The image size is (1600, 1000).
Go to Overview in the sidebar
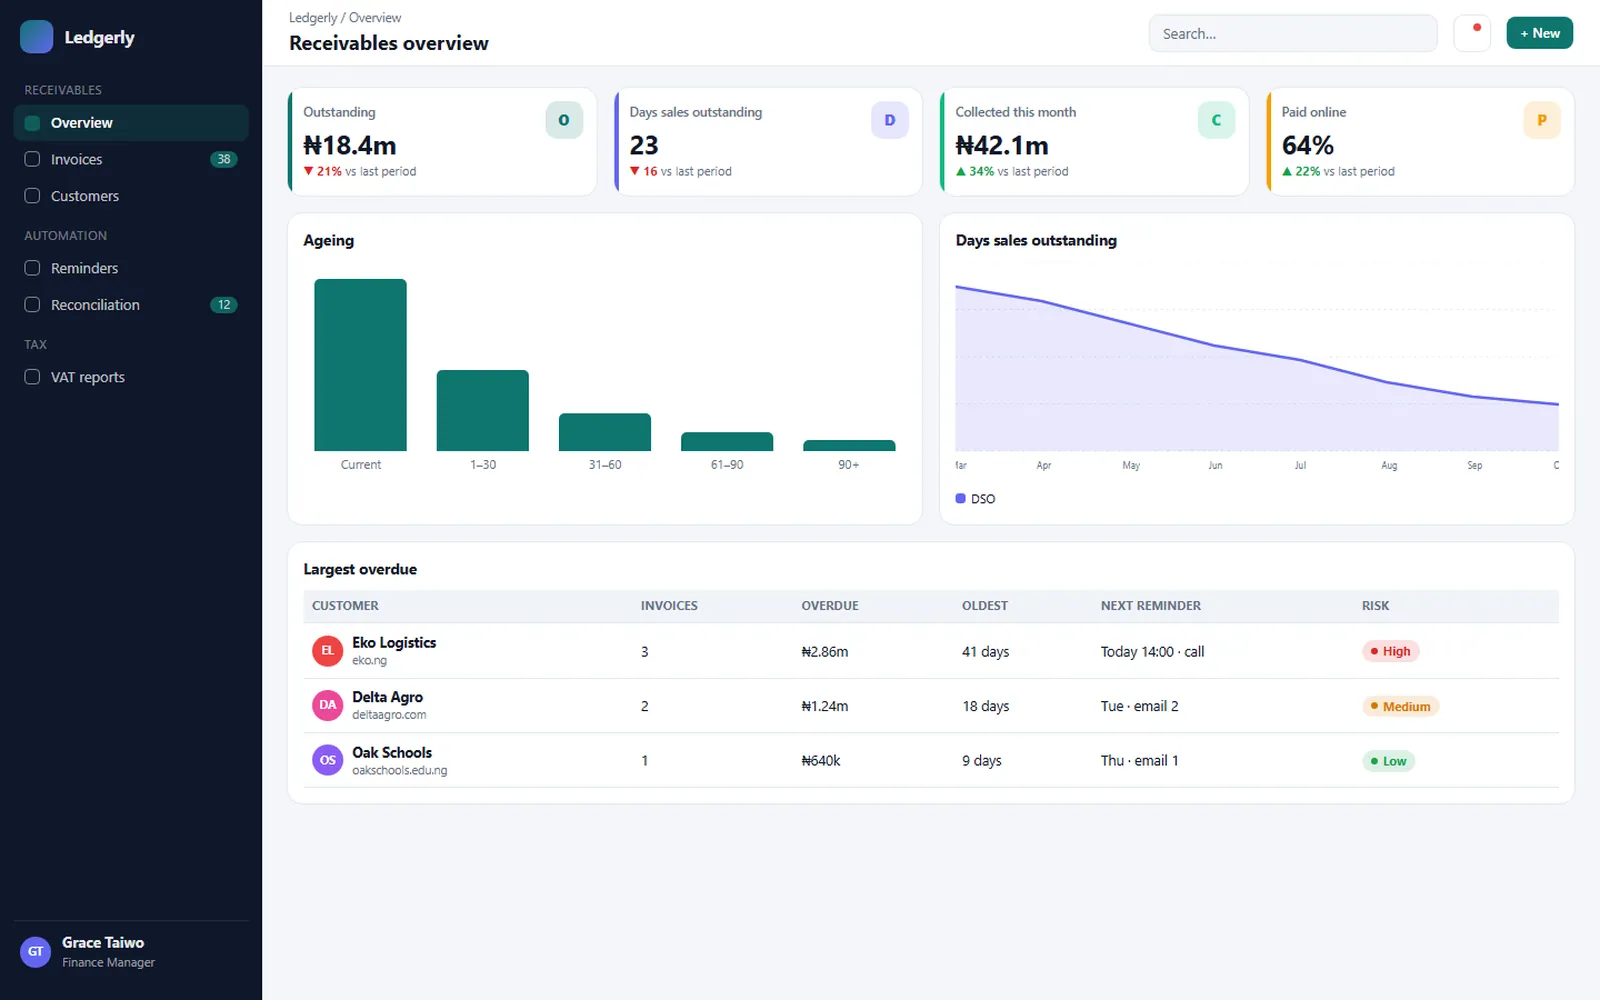(131, 123)
